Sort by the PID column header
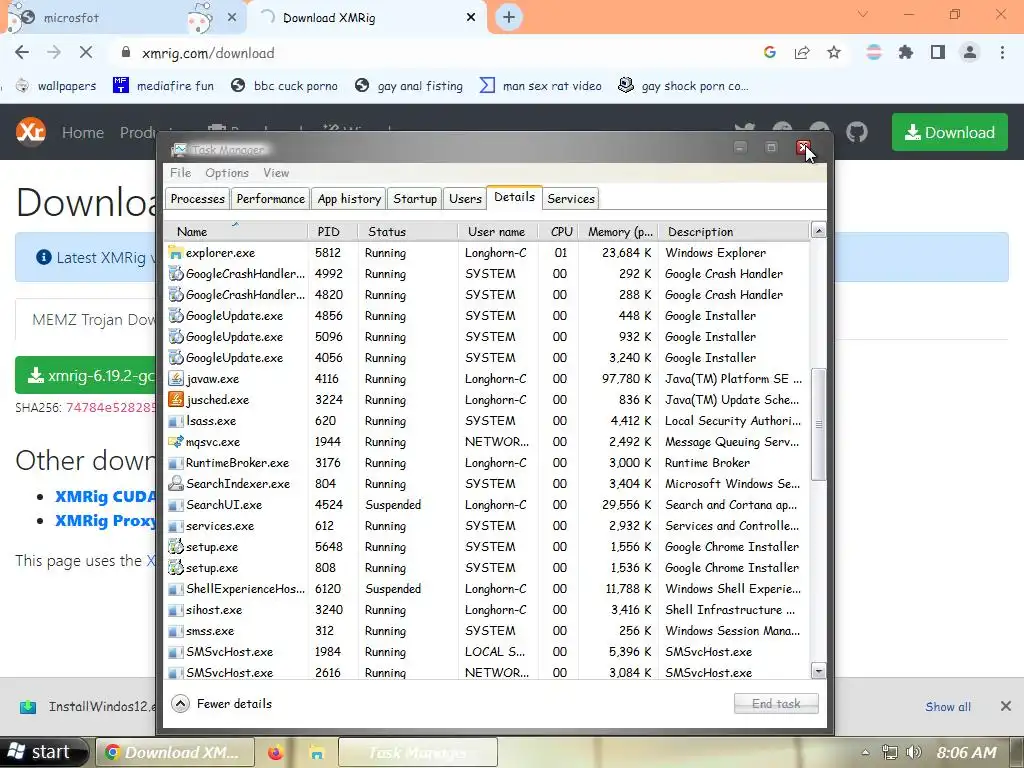 coord(333,232)
